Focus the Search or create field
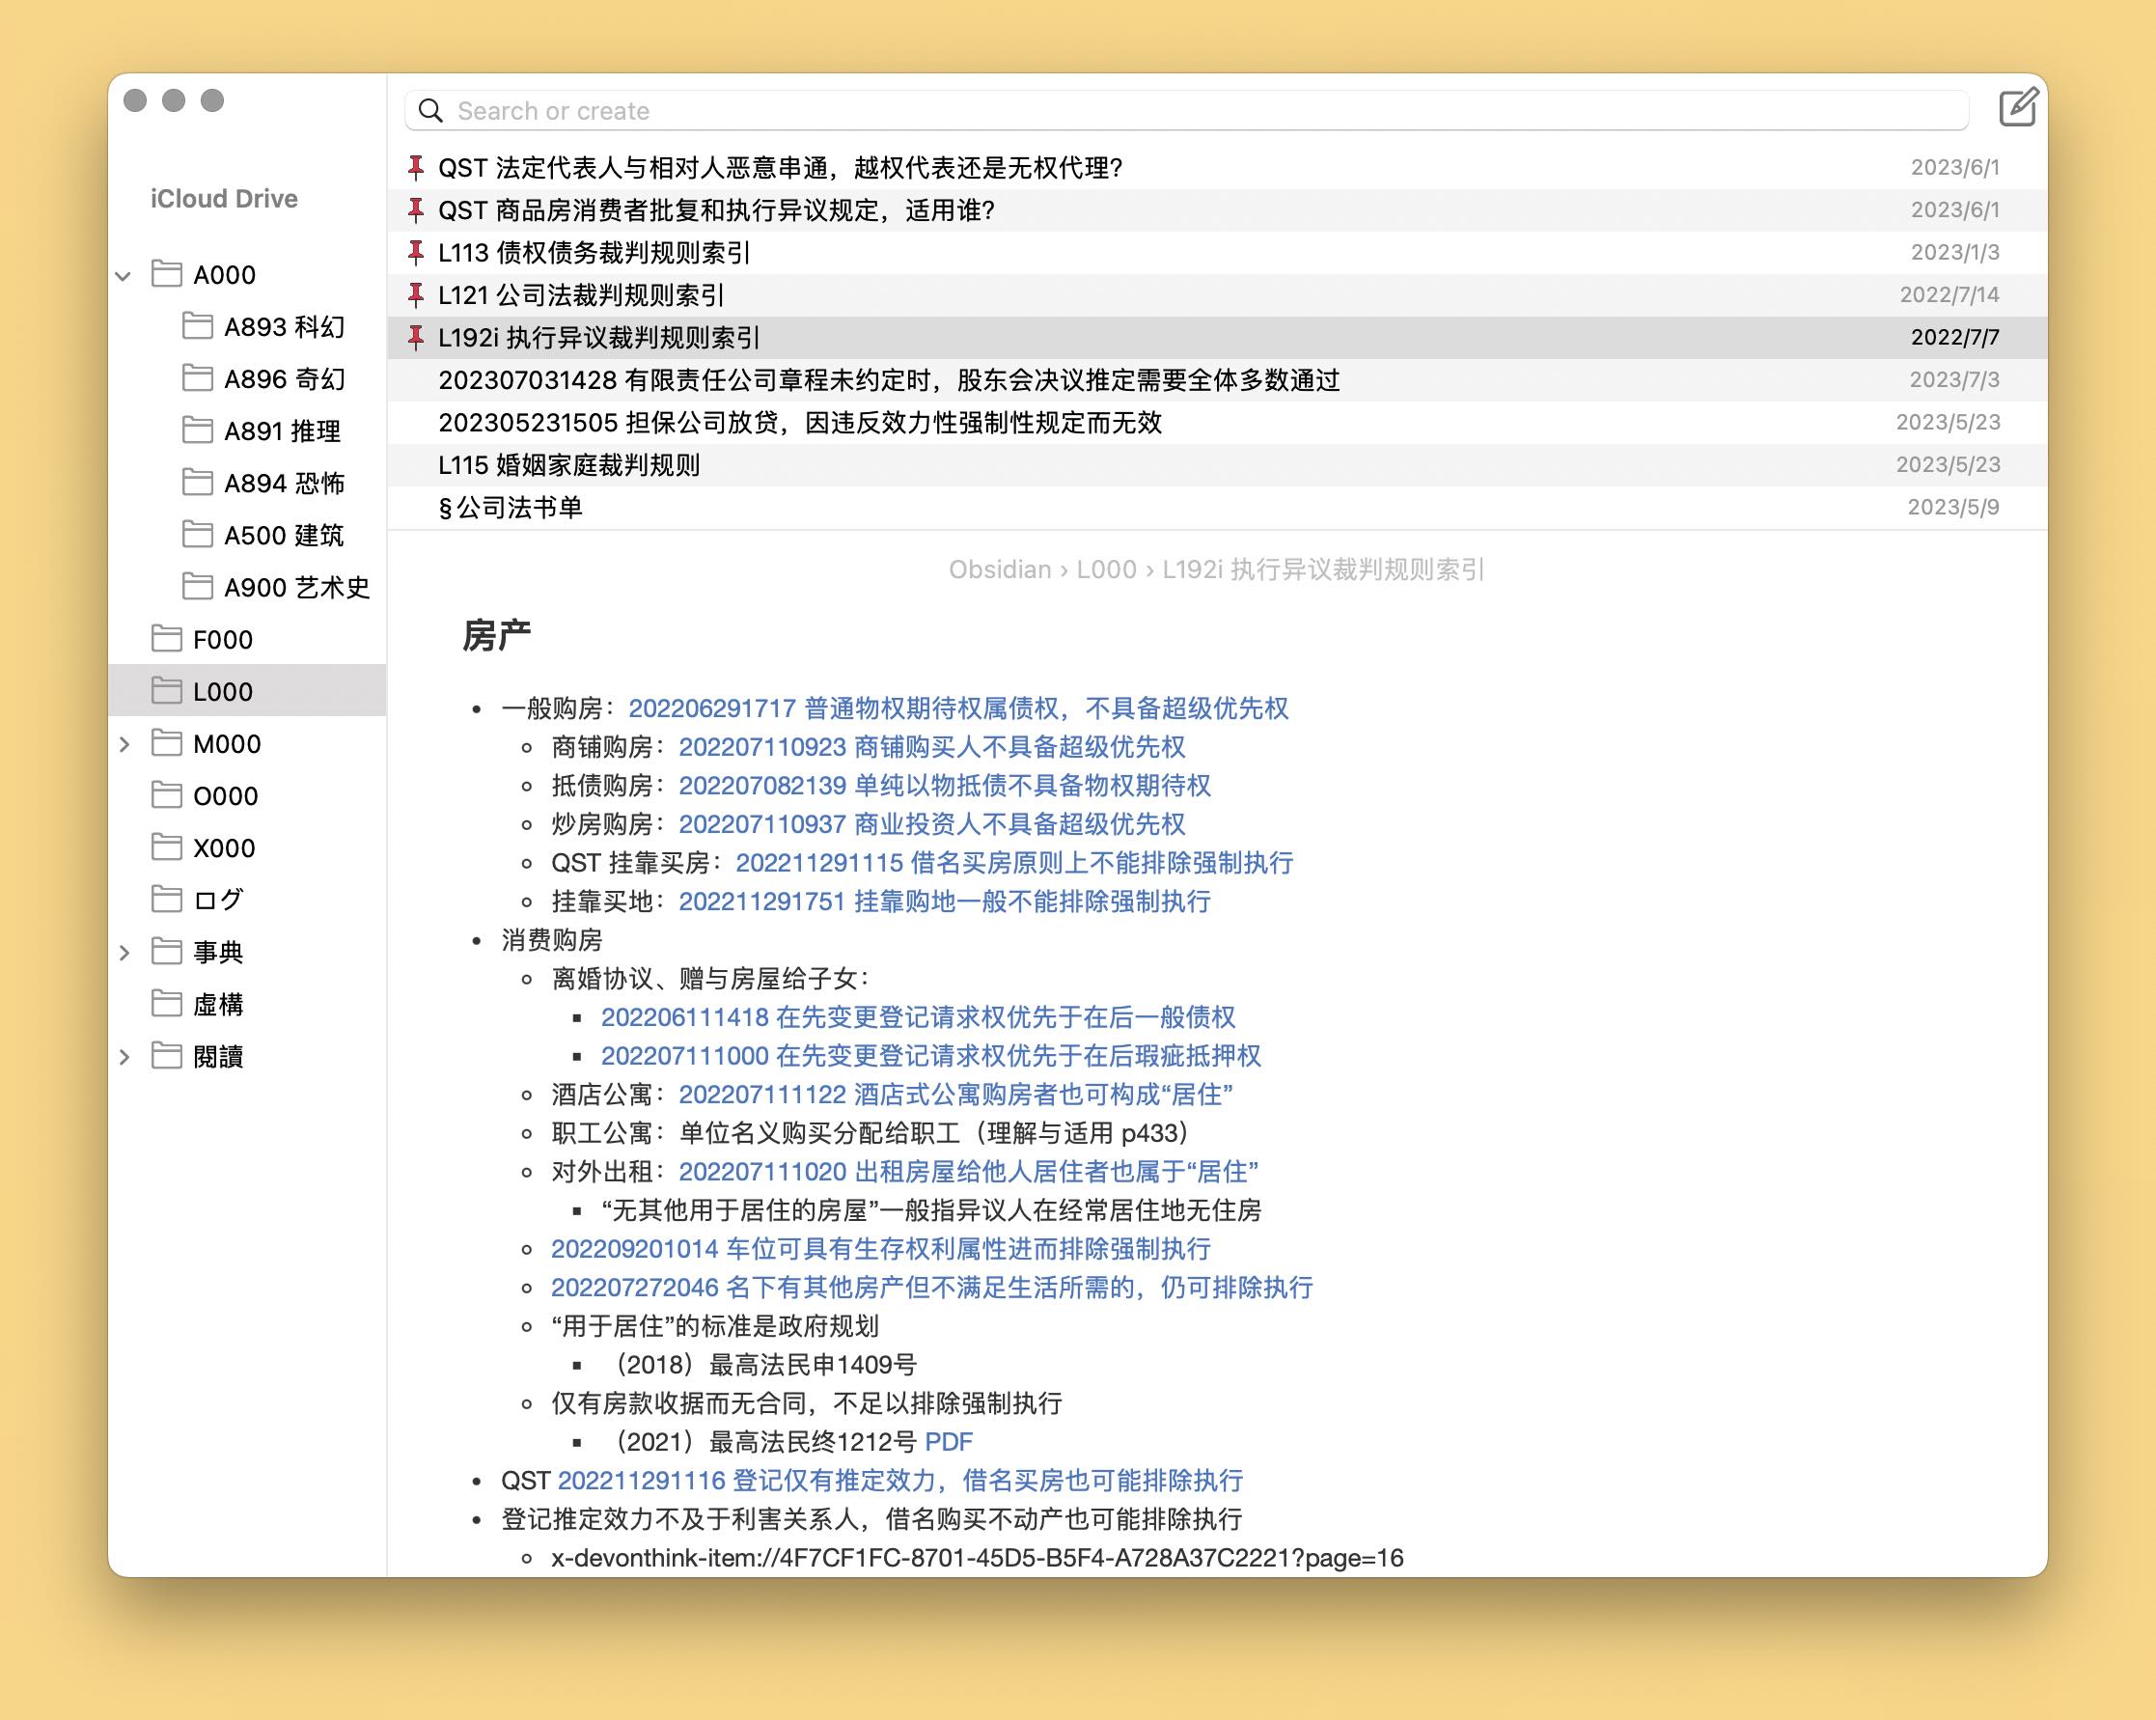 point(1187,110)
